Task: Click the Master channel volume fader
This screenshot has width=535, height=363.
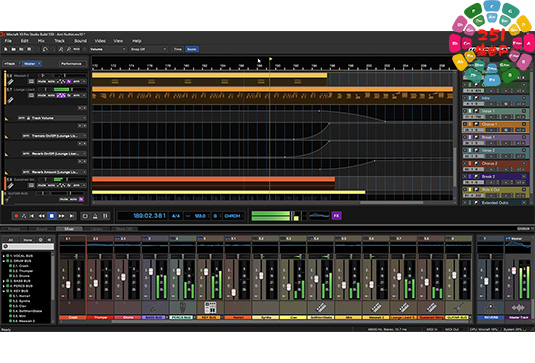Action: [514, 271]
